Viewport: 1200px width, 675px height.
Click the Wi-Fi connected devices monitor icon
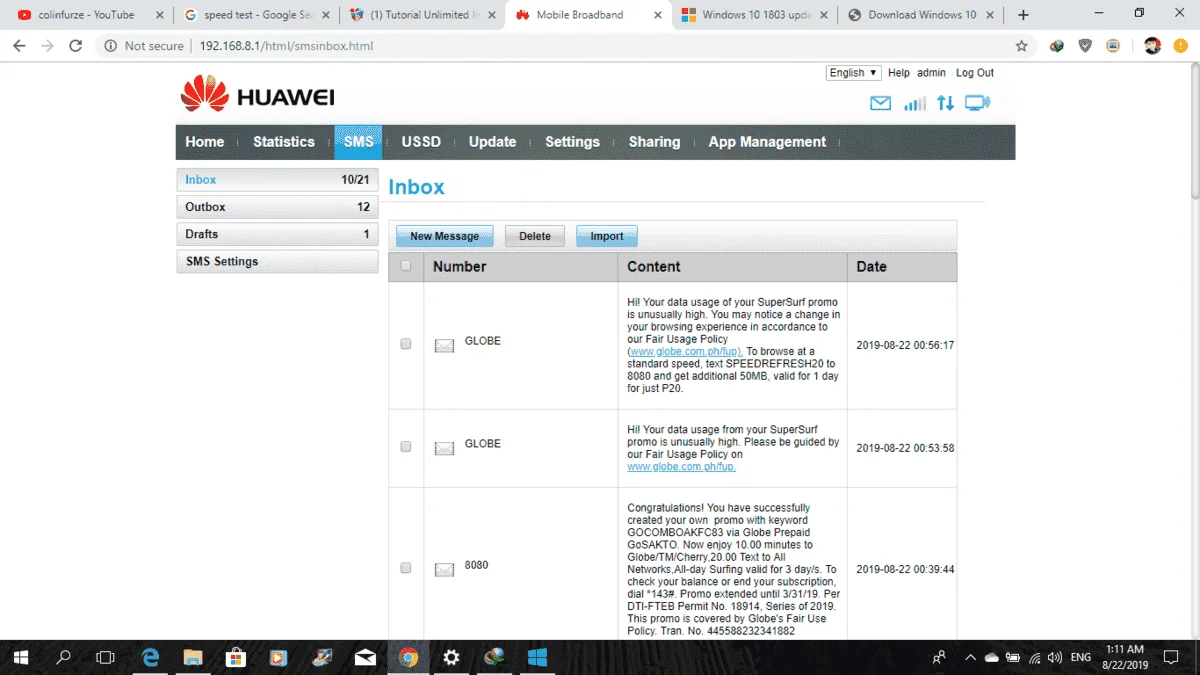coord(977,103)
